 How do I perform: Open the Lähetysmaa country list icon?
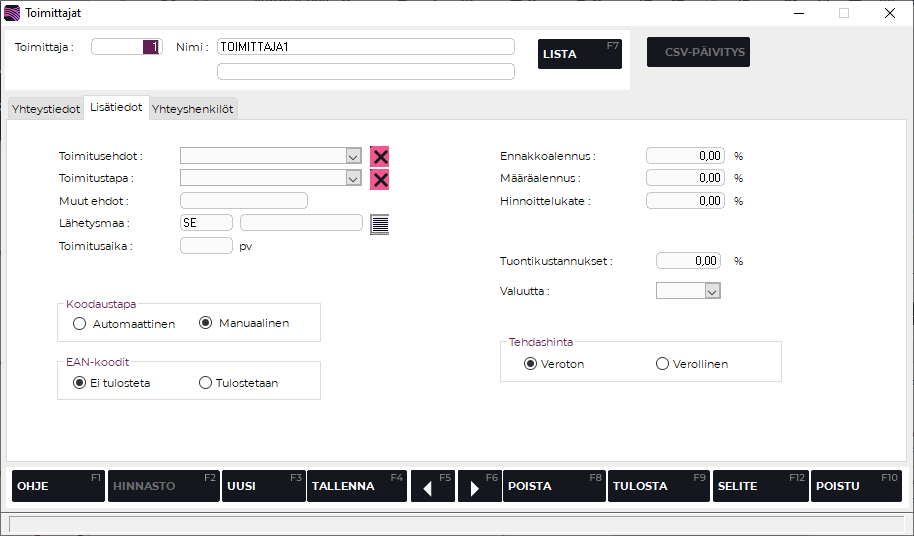(379, 224)
